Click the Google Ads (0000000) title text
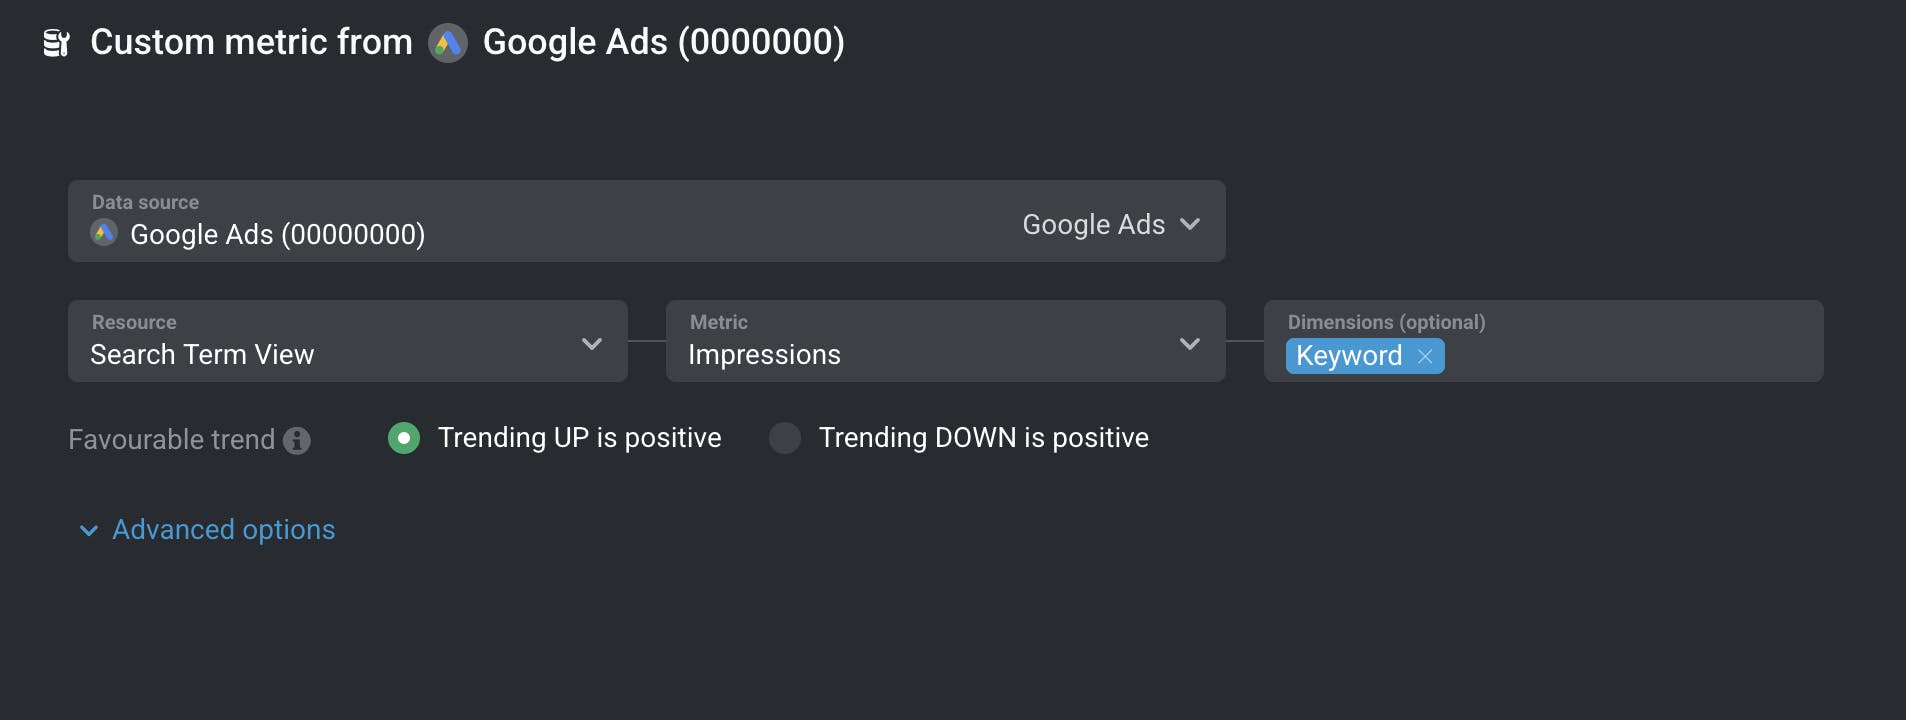The image size is (1906, 720). tap(664, 43)
